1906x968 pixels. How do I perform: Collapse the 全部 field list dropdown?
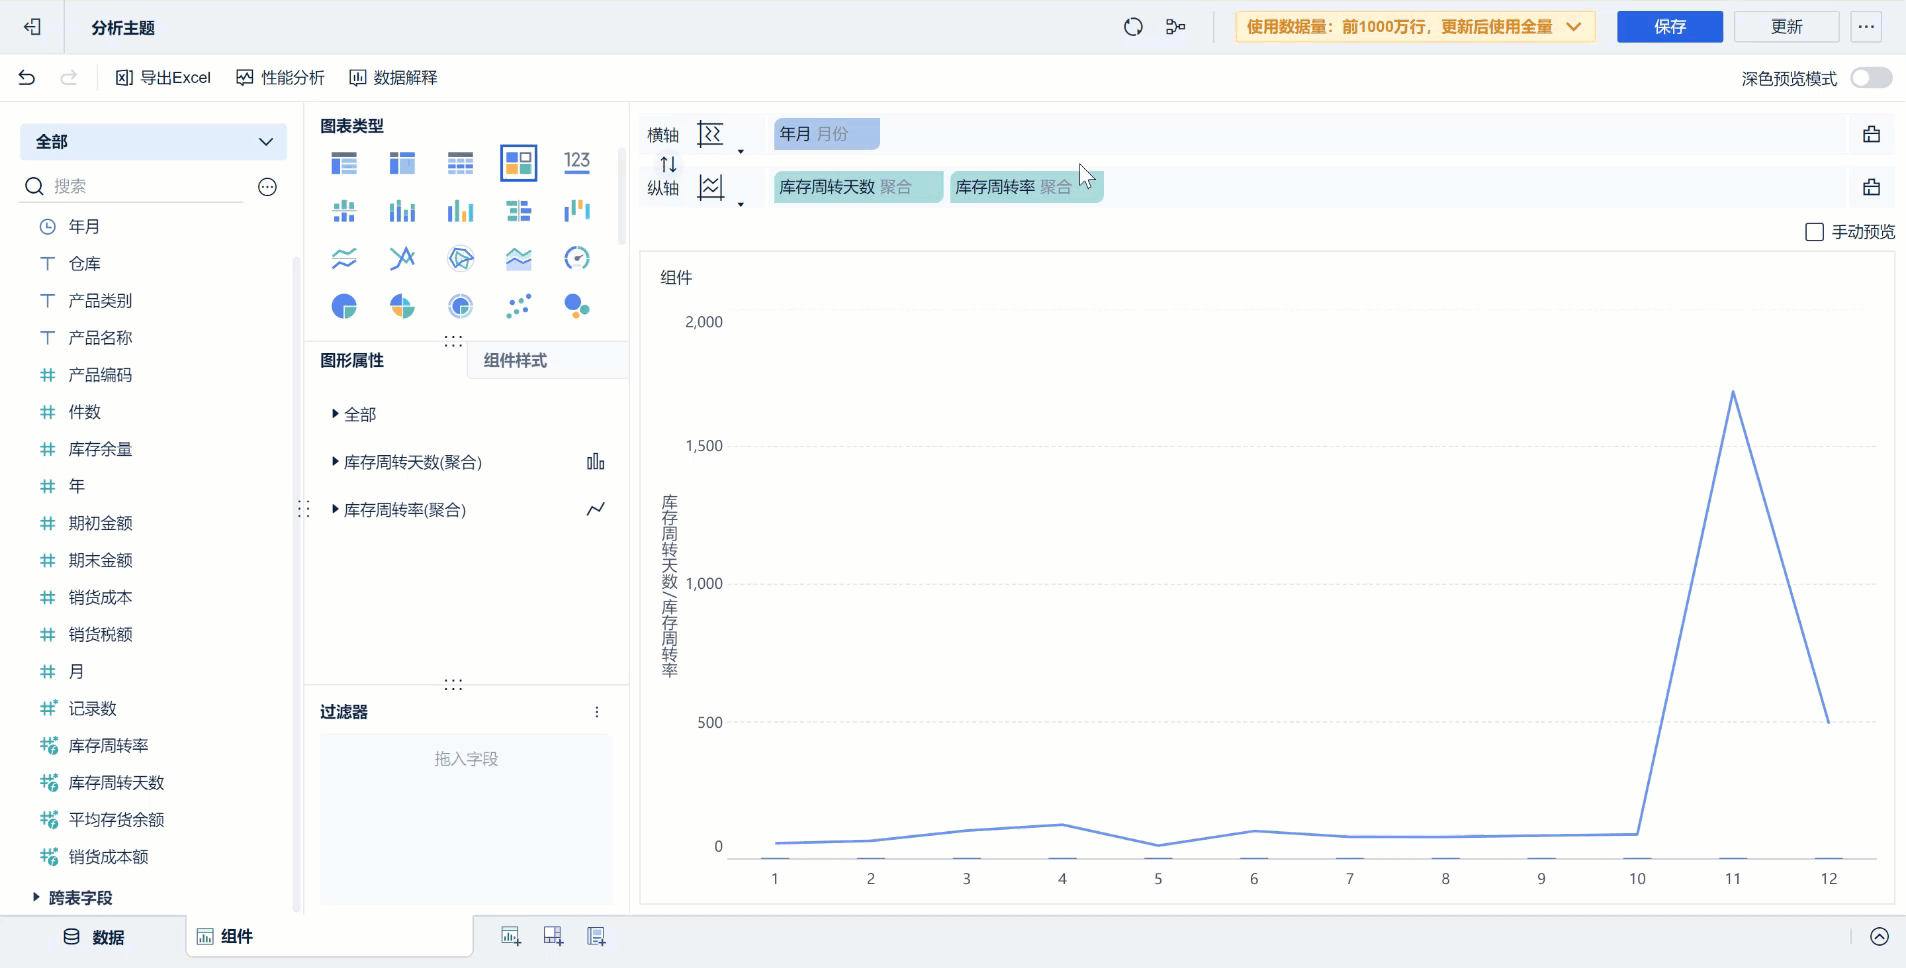click(x=265, y=141)
